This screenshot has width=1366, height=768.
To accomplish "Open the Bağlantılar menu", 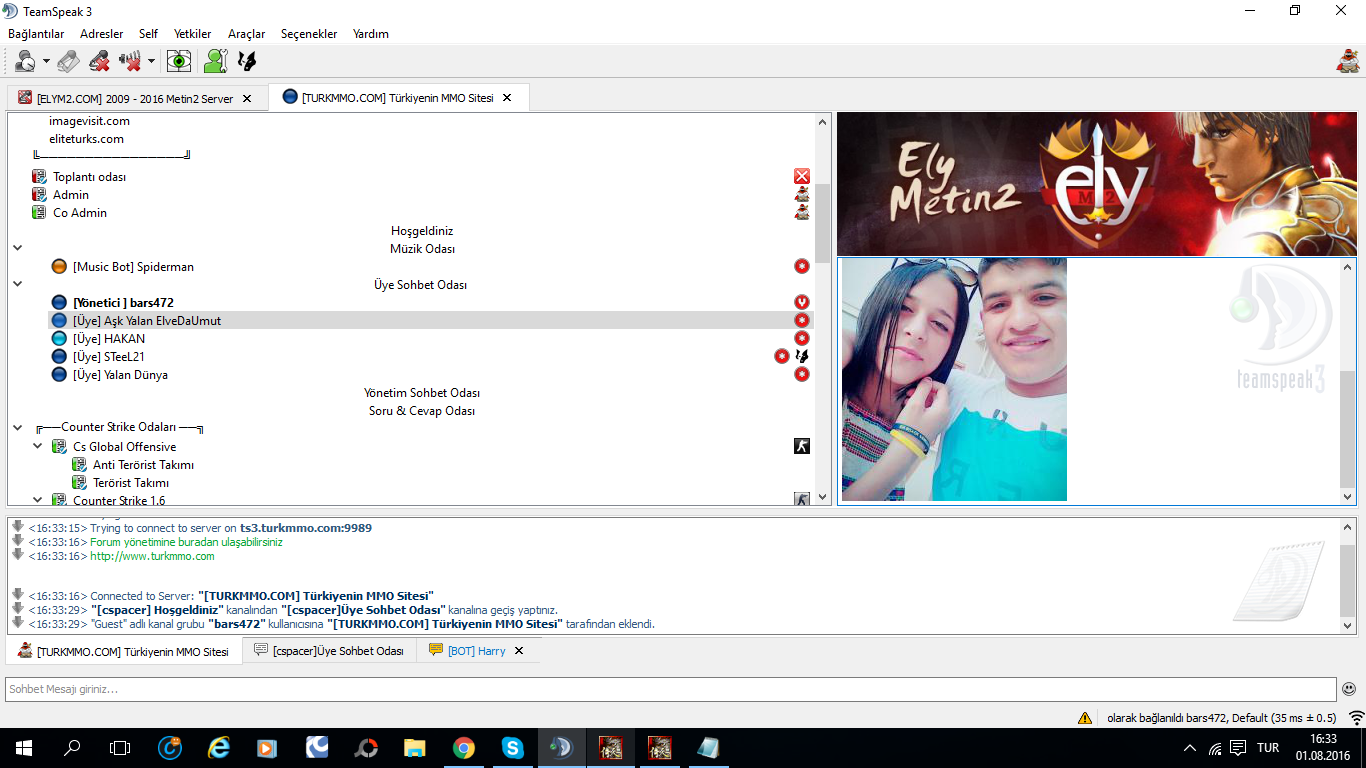I will [36, 34].
